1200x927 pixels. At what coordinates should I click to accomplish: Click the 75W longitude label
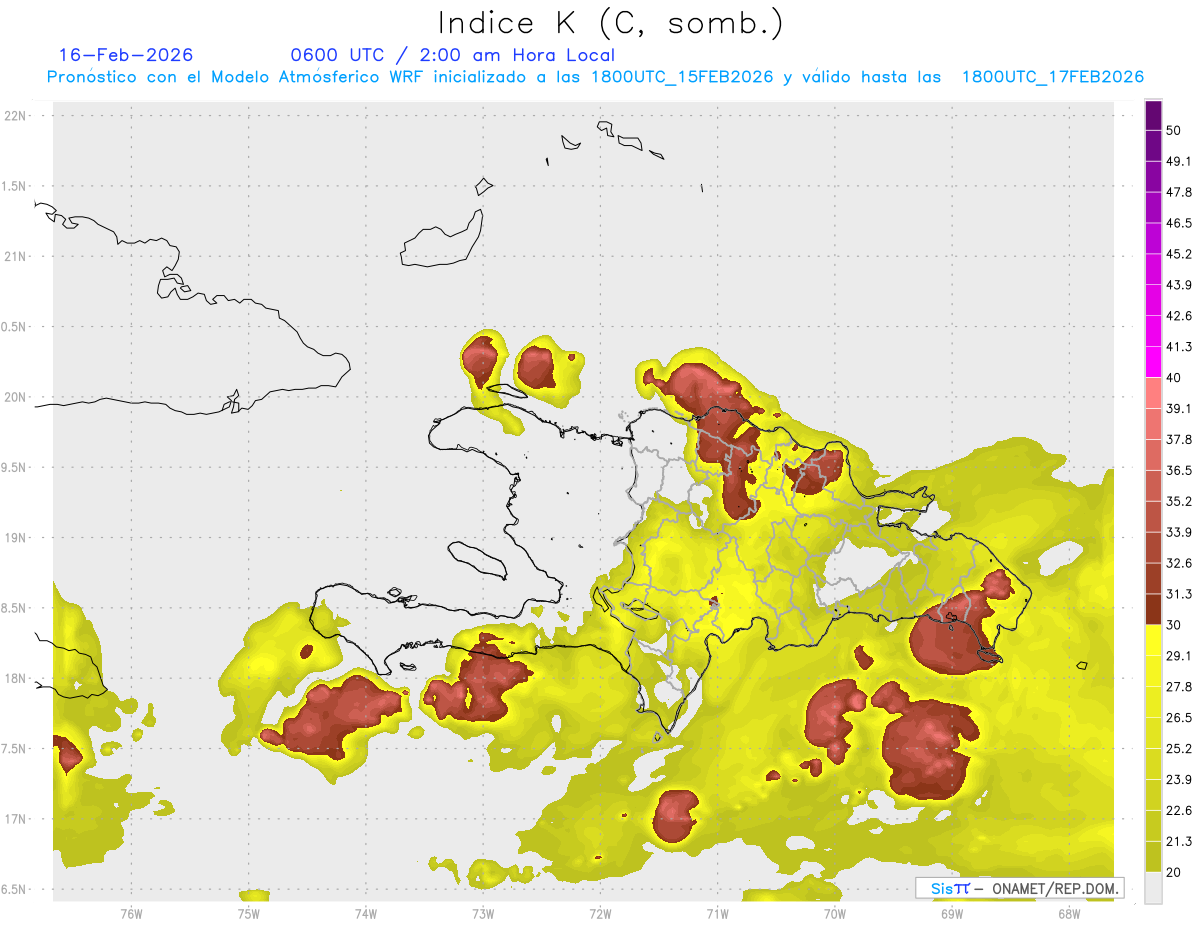(249, 913)
